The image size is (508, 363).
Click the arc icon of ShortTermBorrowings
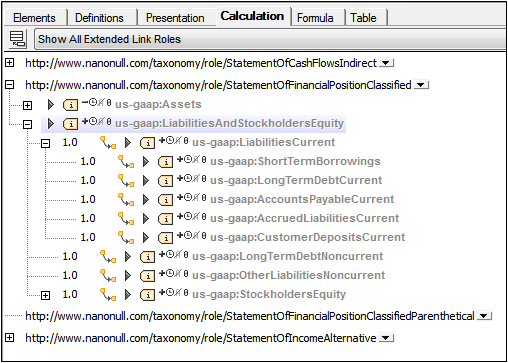coord(126,162)
